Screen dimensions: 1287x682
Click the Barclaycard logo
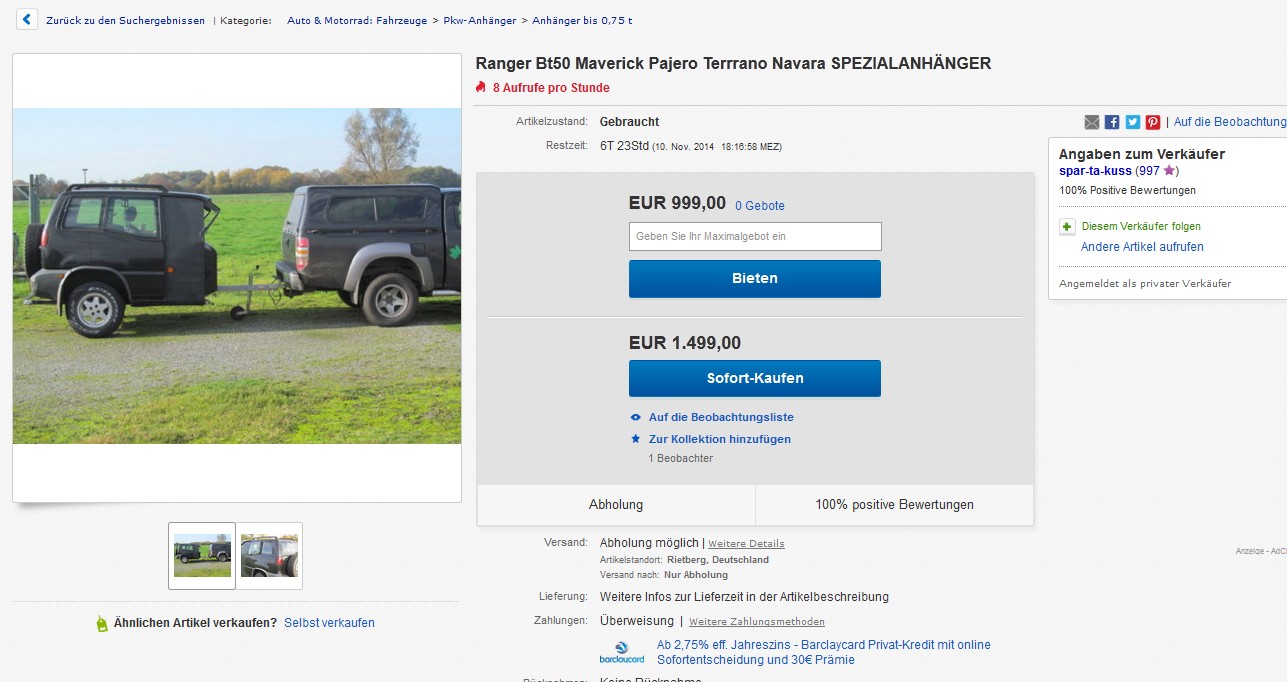click(622, 652)
